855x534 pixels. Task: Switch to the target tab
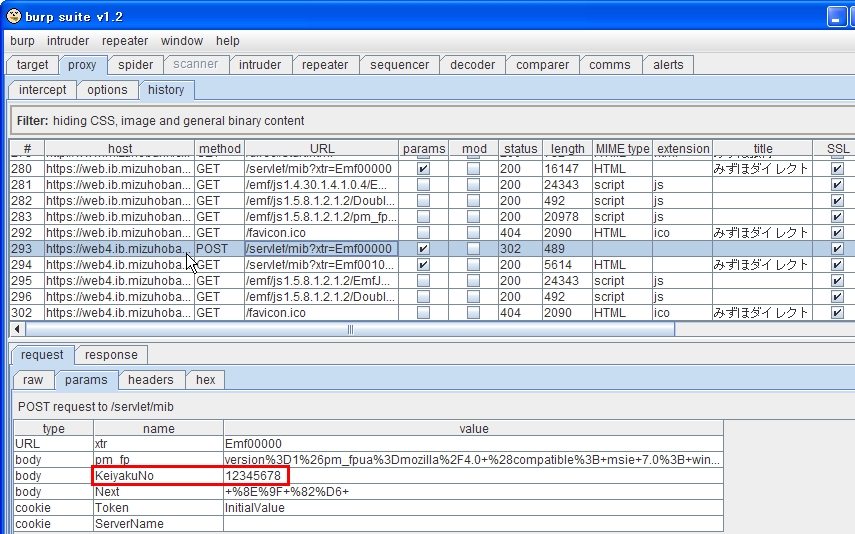coord(32,65)
